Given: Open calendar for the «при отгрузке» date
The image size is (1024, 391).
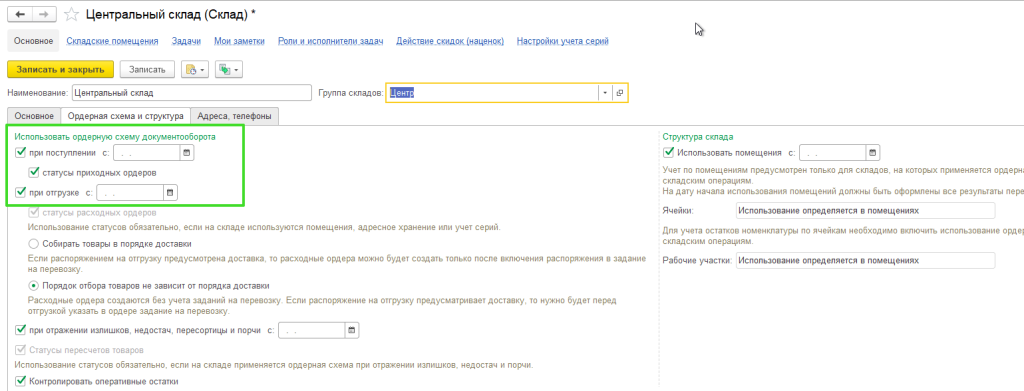Looking at the screenshot, I should pyautogui.click(x=169, y=193).
